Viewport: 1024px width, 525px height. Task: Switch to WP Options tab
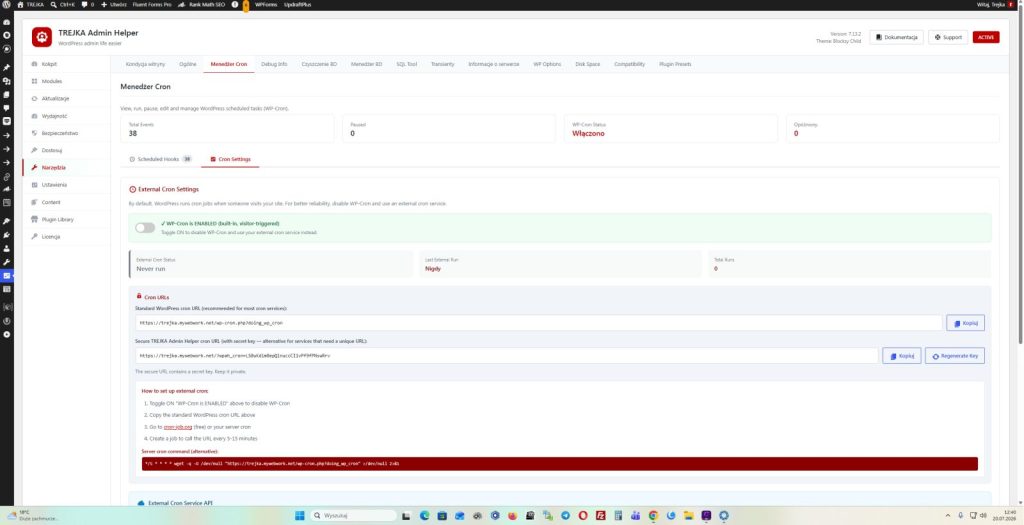click(547, 64)
